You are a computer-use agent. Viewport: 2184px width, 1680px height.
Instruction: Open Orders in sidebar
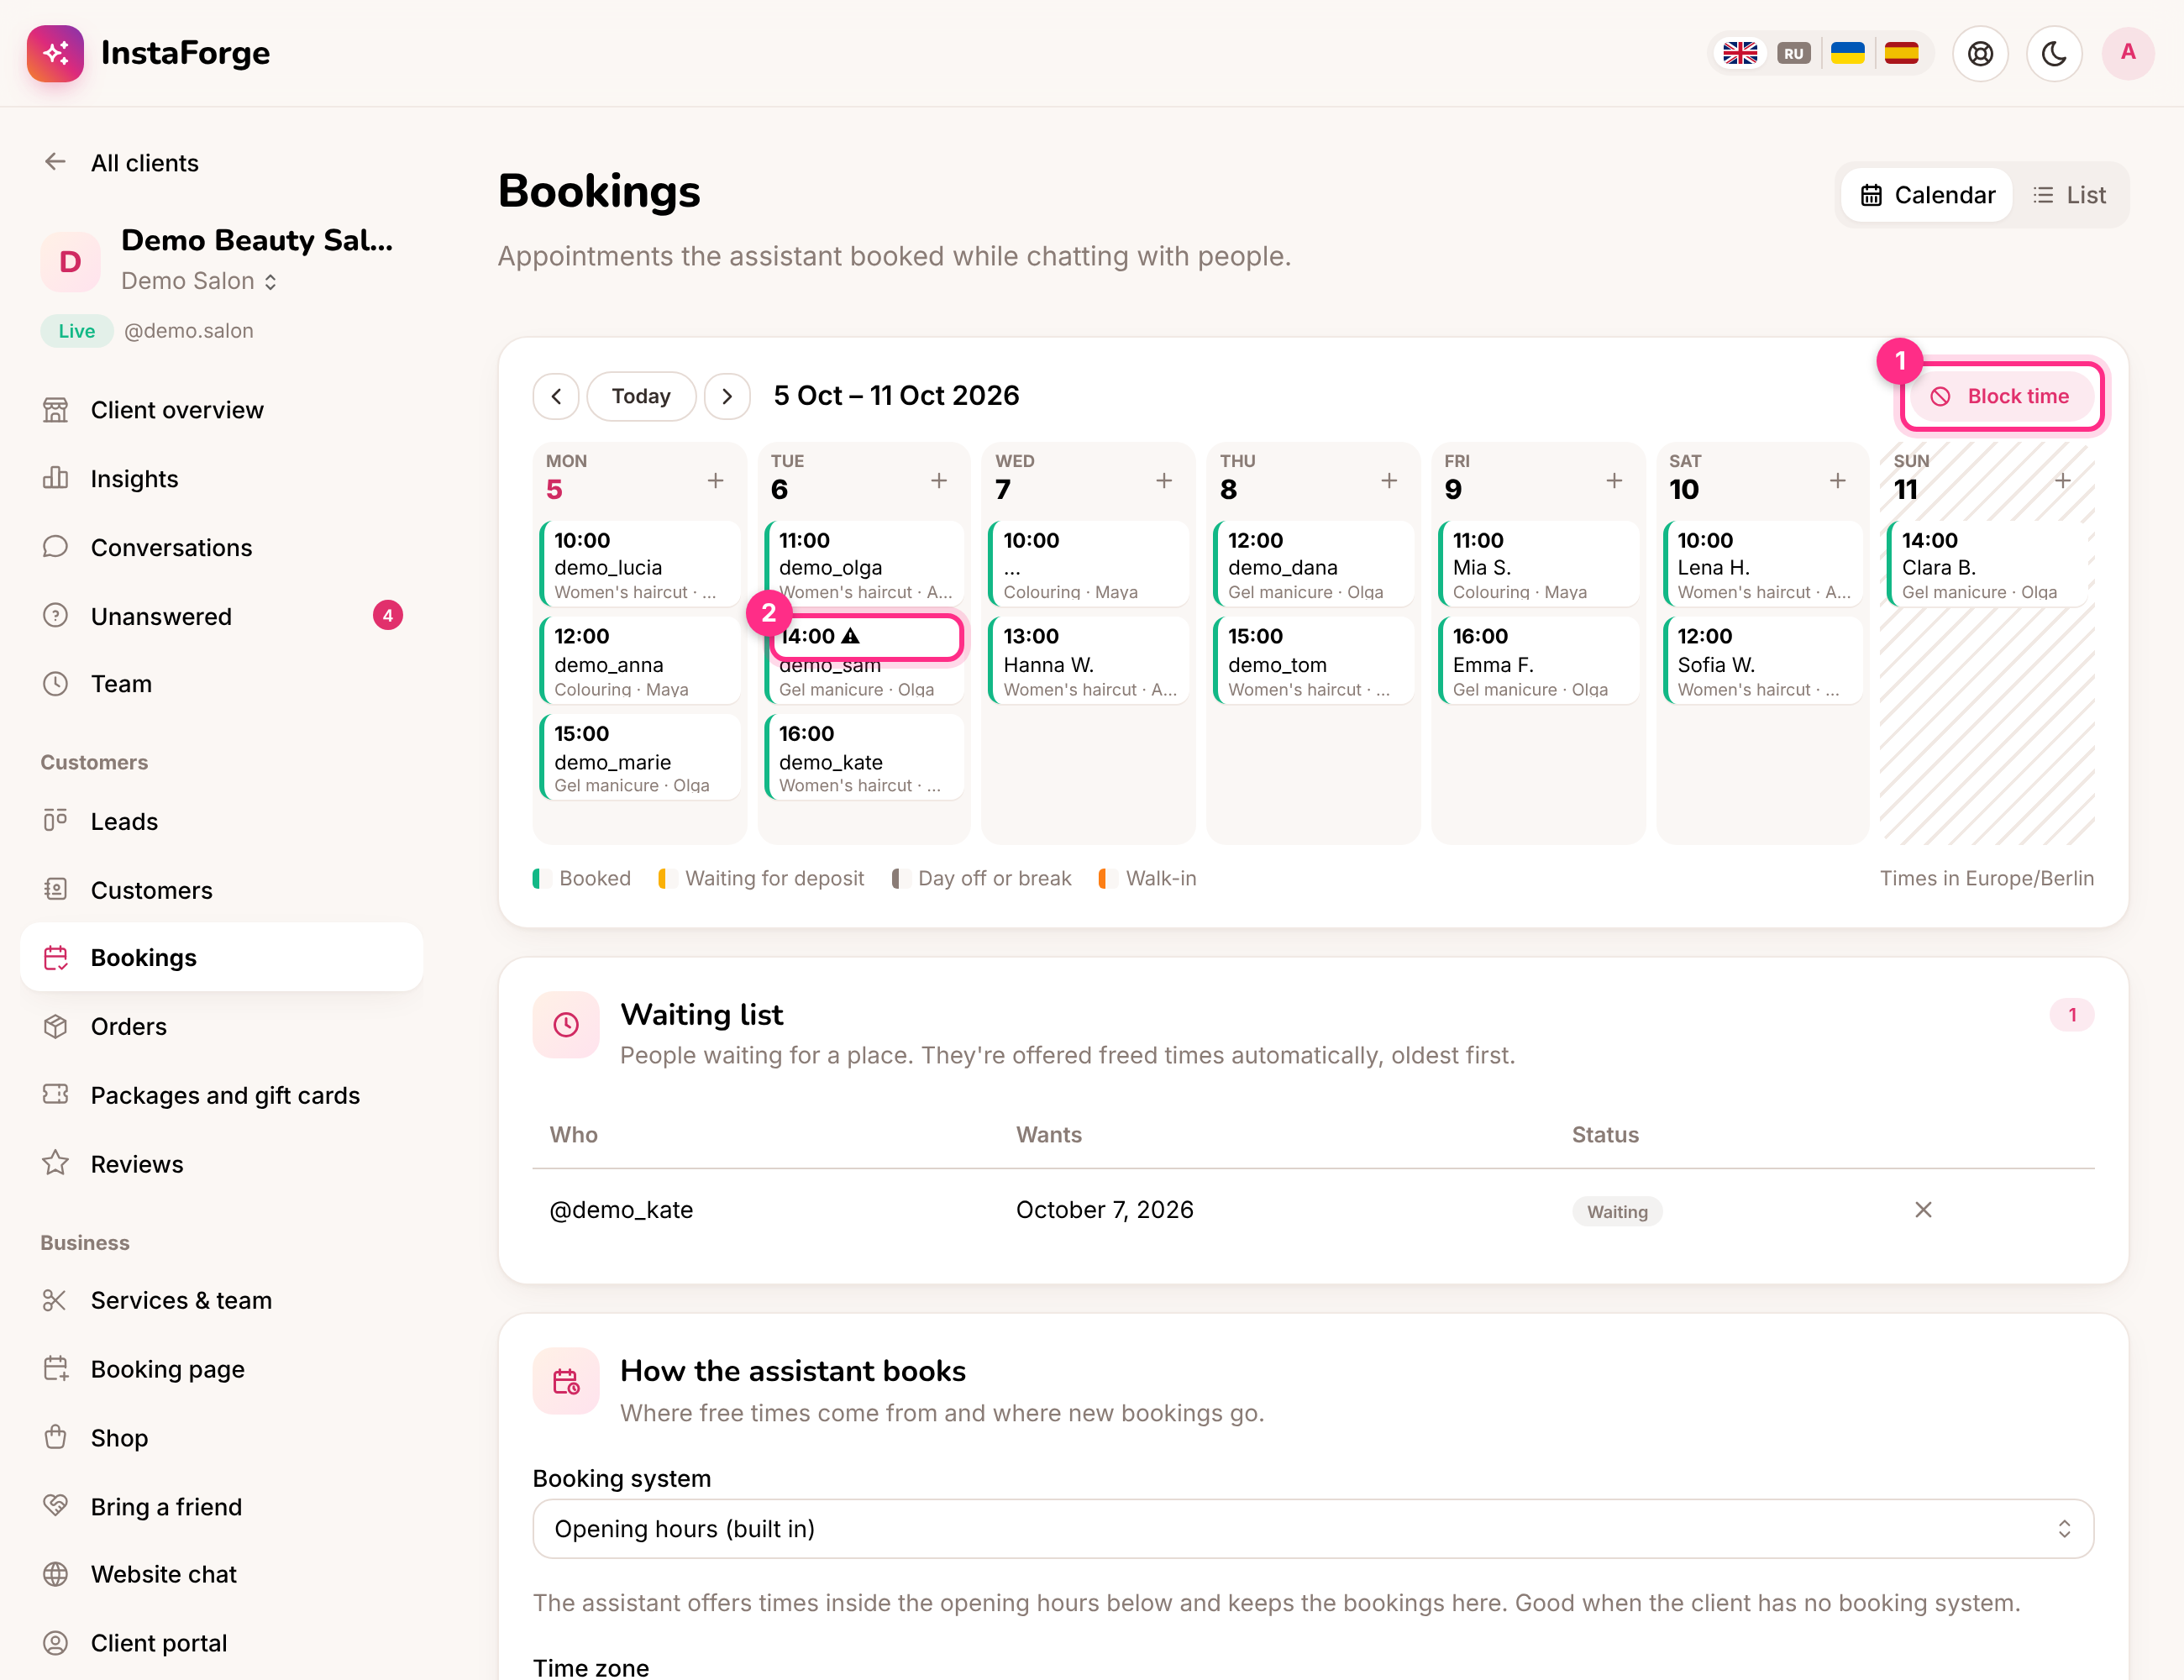[222, 1026]
